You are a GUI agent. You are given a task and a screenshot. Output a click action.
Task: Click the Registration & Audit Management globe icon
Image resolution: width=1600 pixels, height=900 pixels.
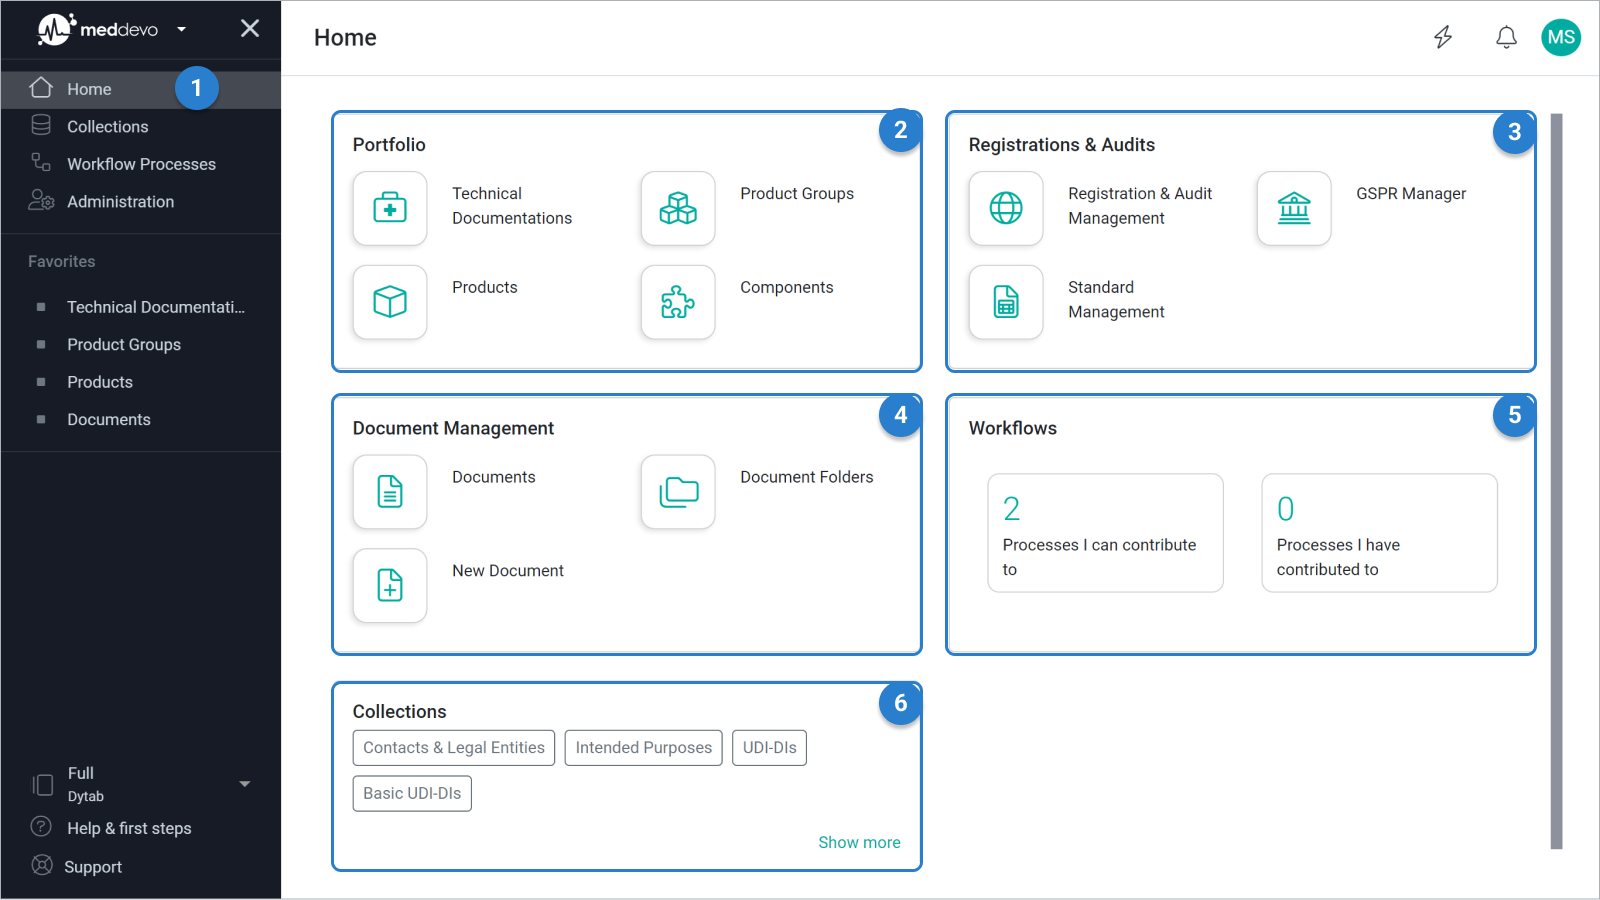coord(1006,209)
